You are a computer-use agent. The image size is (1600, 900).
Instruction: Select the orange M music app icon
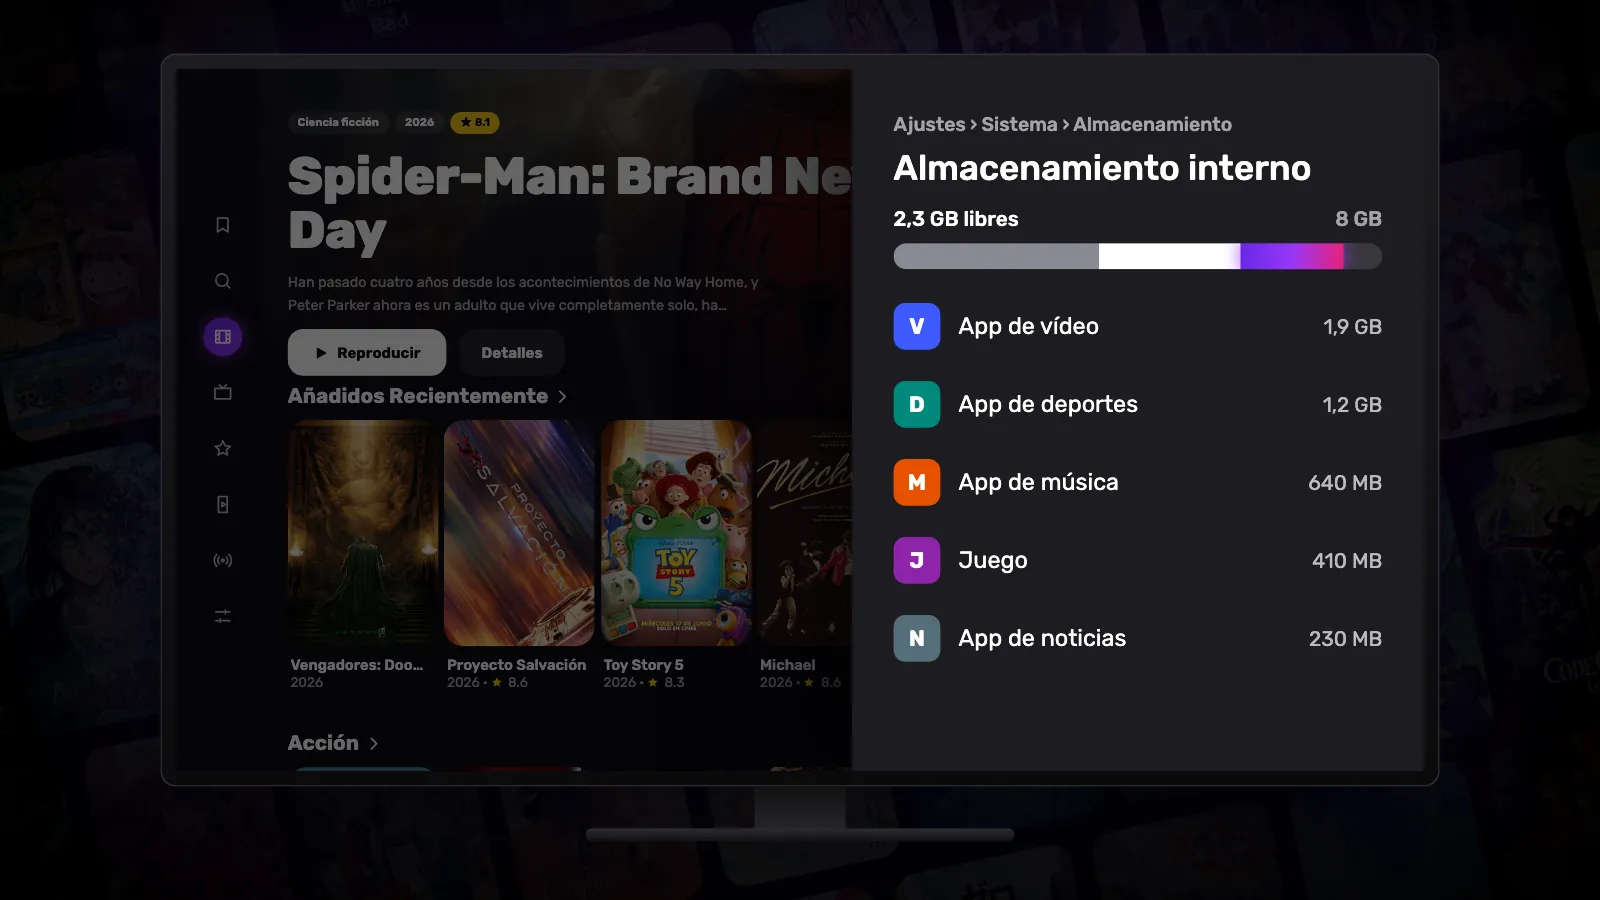click(917, 482)
